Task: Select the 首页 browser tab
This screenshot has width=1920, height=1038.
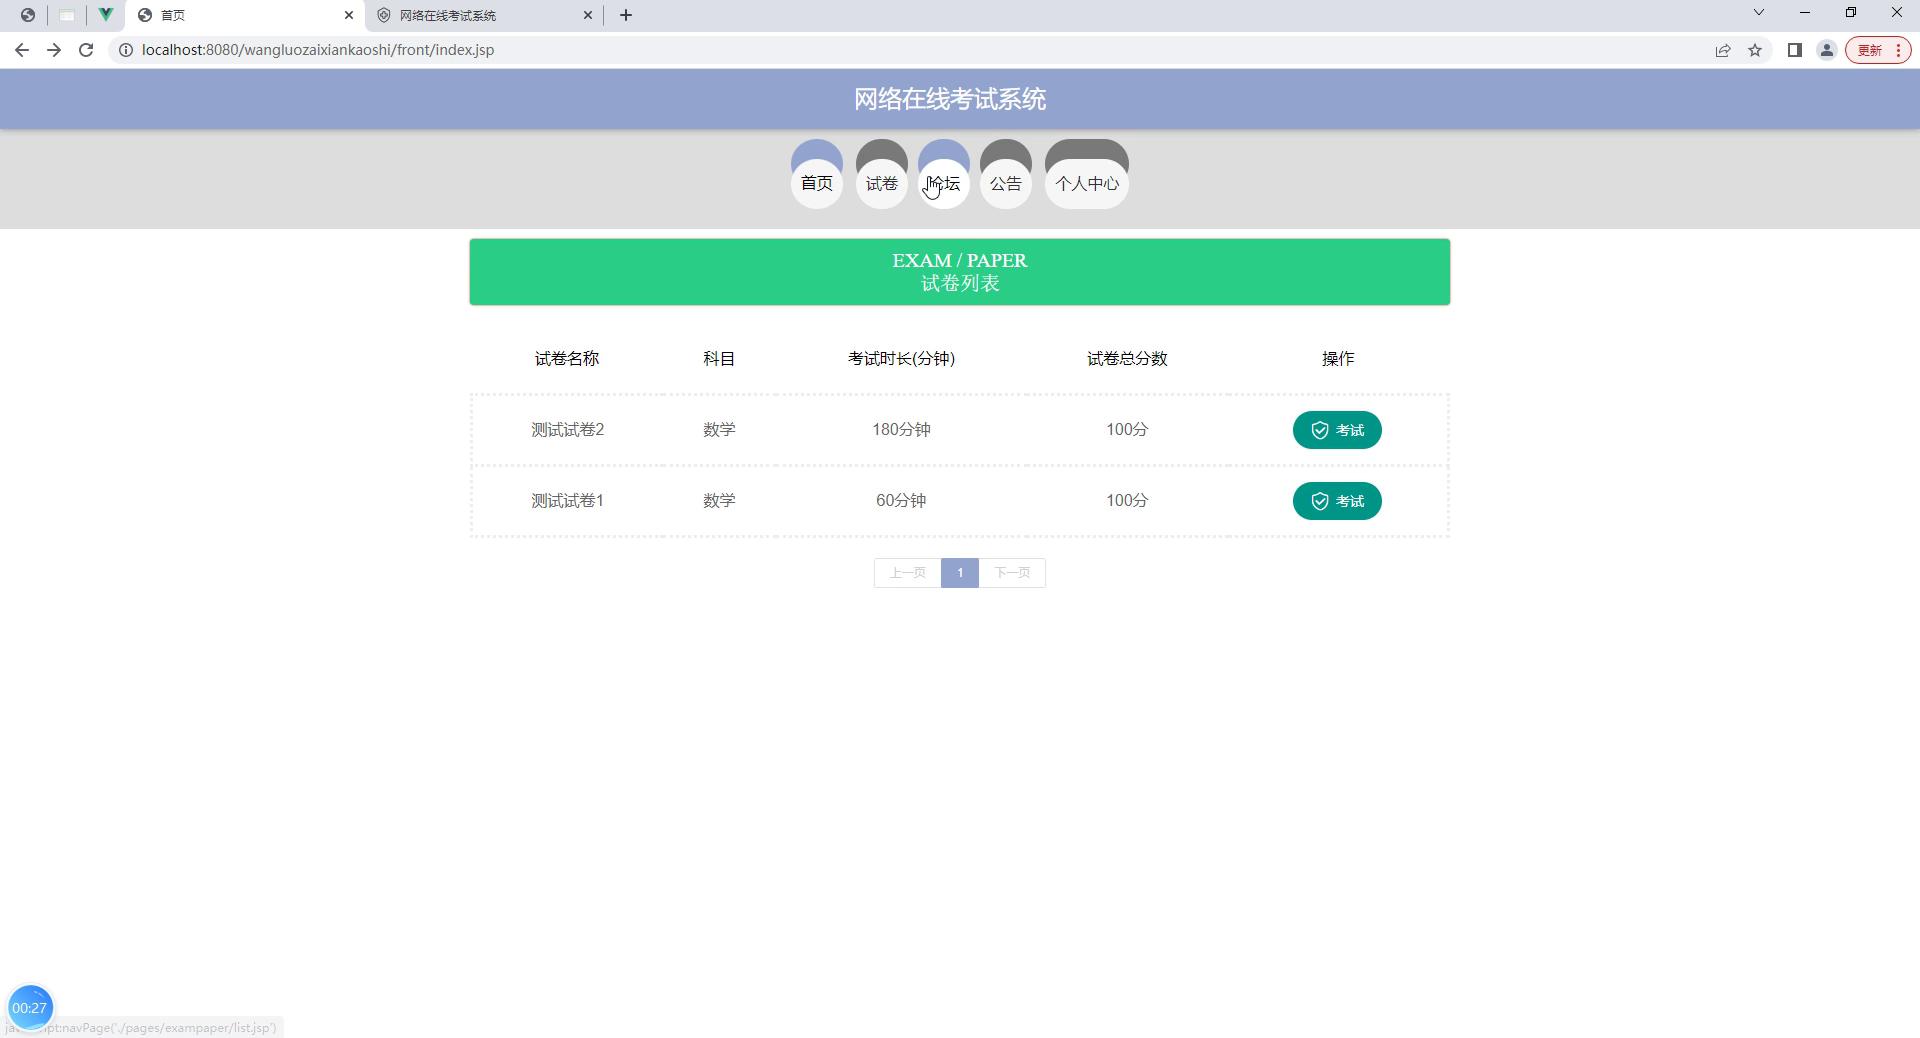Action: [245, 15]
